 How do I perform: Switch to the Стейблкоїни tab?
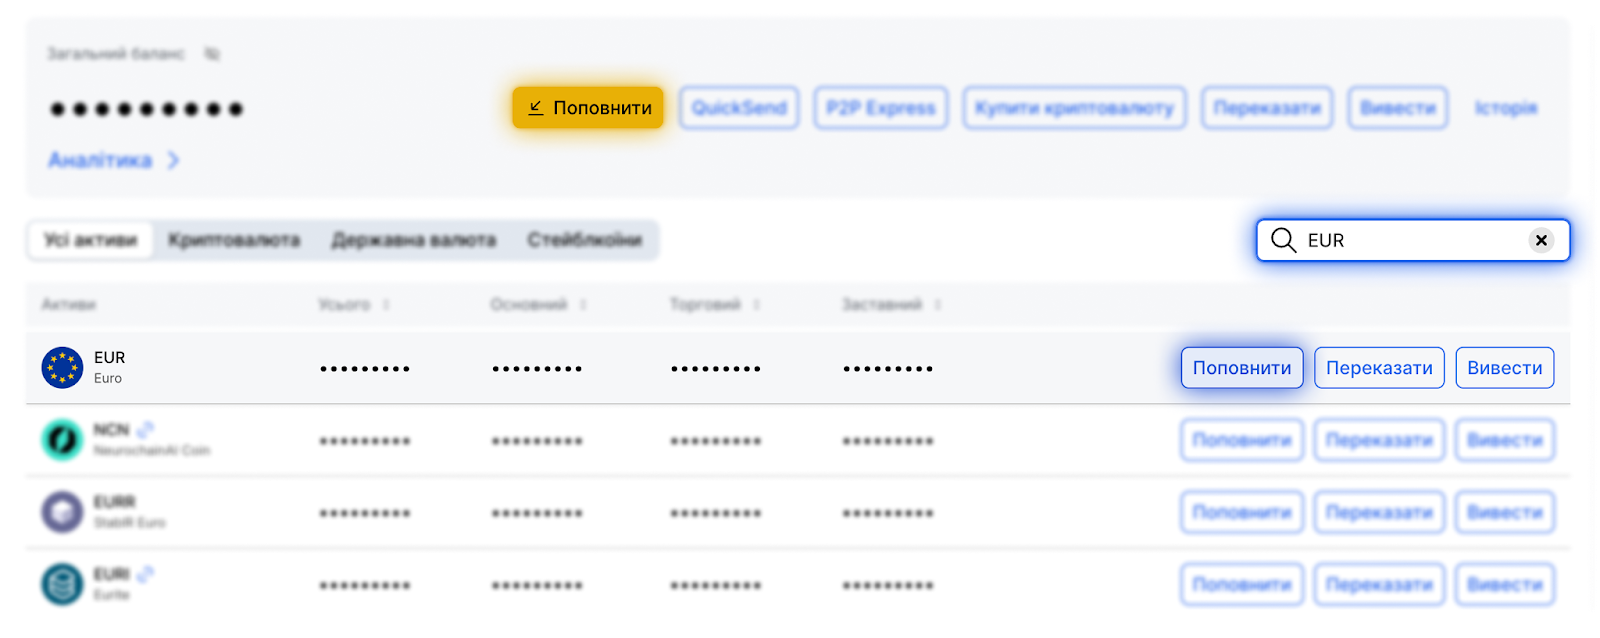click(584, 240)
